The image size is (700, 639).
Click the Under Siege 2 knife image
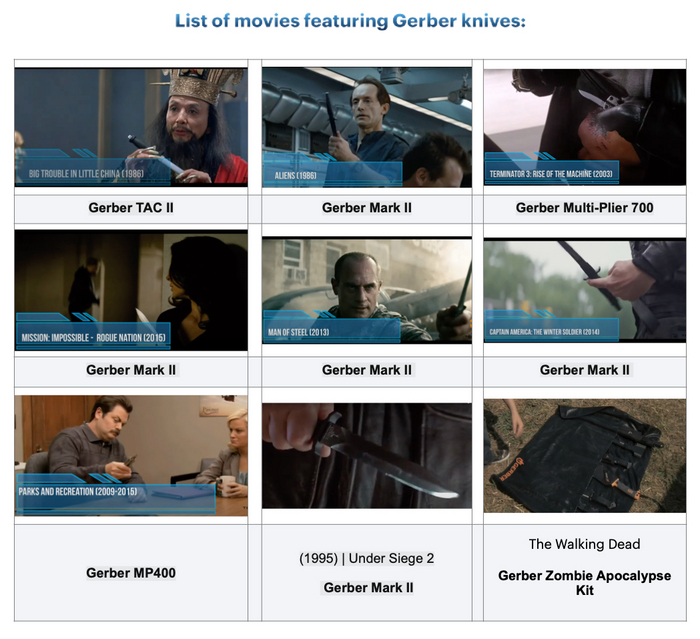[367, 455]
